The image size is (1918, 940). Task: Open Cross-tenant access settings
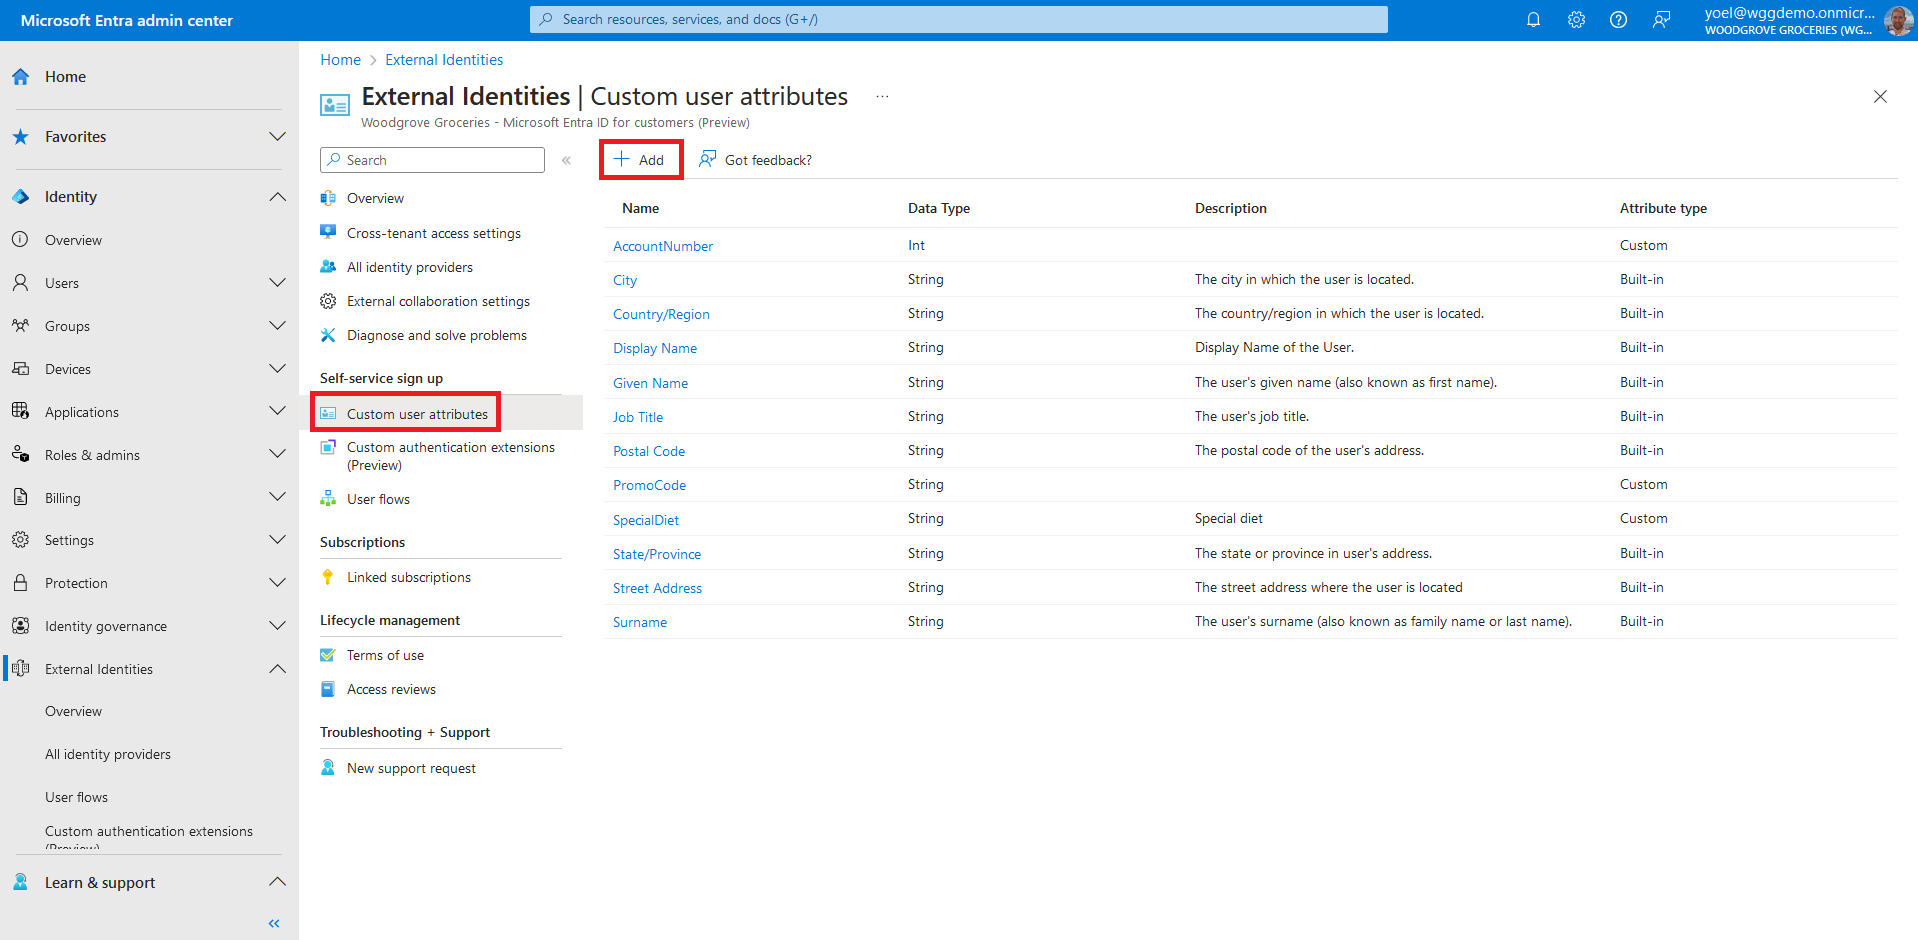(x=433, y=233)
